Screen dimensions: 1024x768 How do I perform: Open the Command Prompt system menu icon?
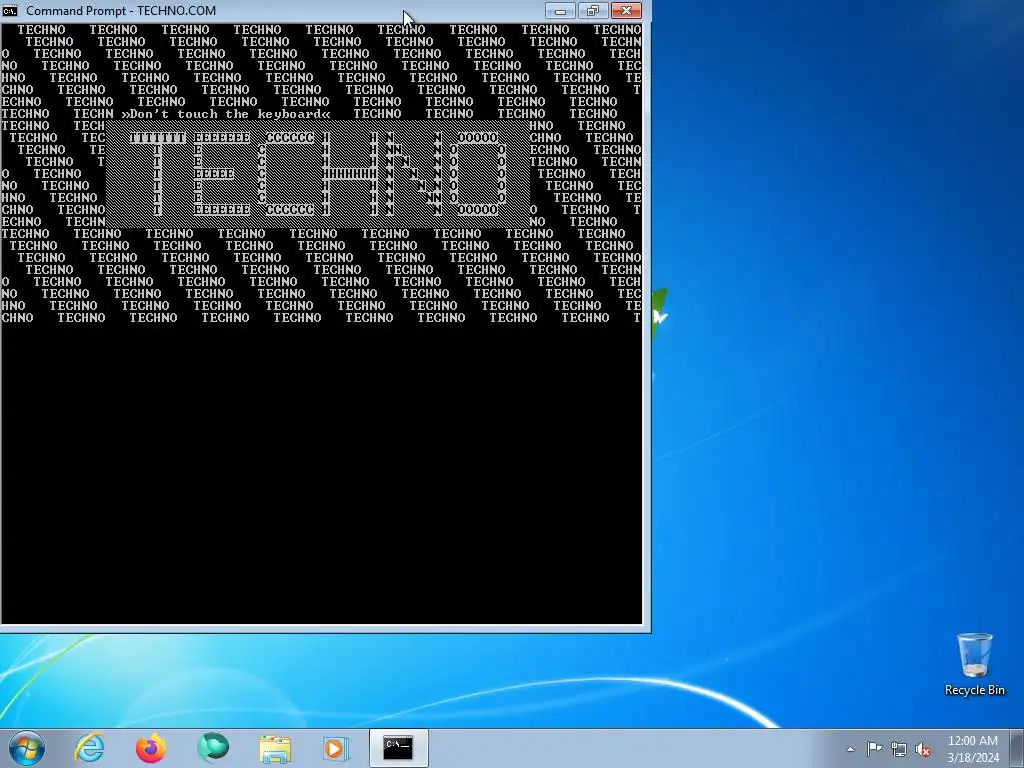click(x=10, y=10)
